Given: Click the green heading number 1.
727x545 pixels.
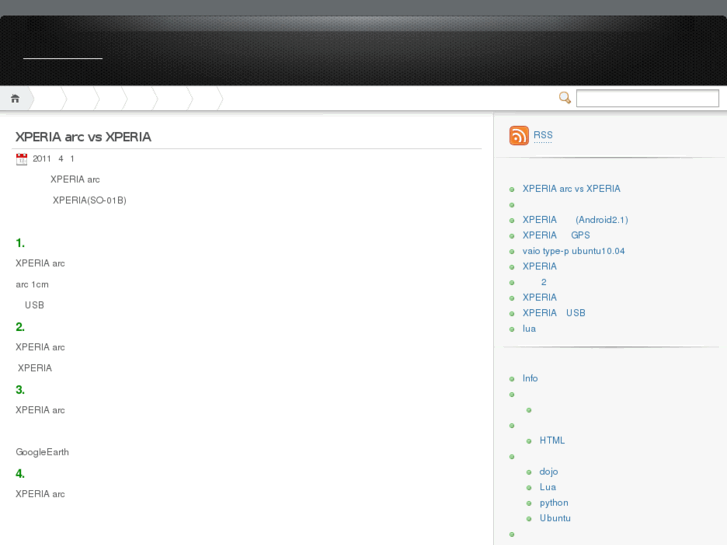Looking at the screenshot, I should 20,243.
